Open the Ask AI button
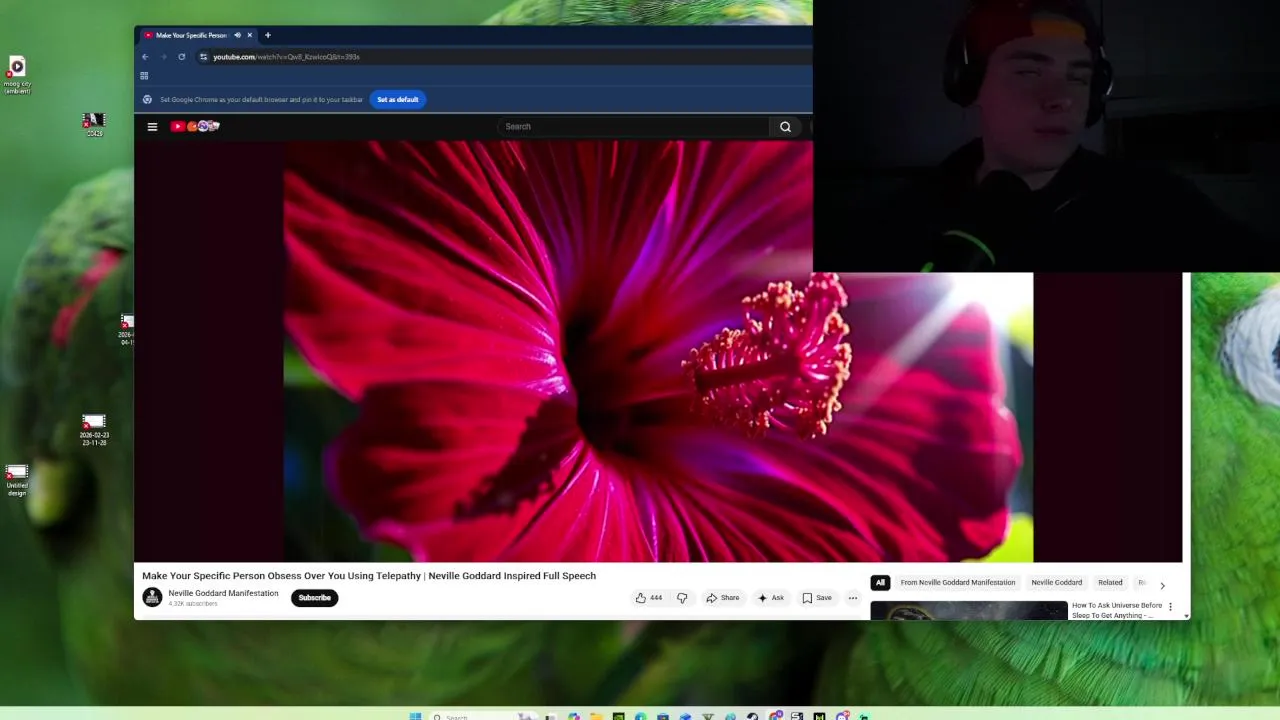The width and height of the screenshot is (1280, 720). click(770, 598)
